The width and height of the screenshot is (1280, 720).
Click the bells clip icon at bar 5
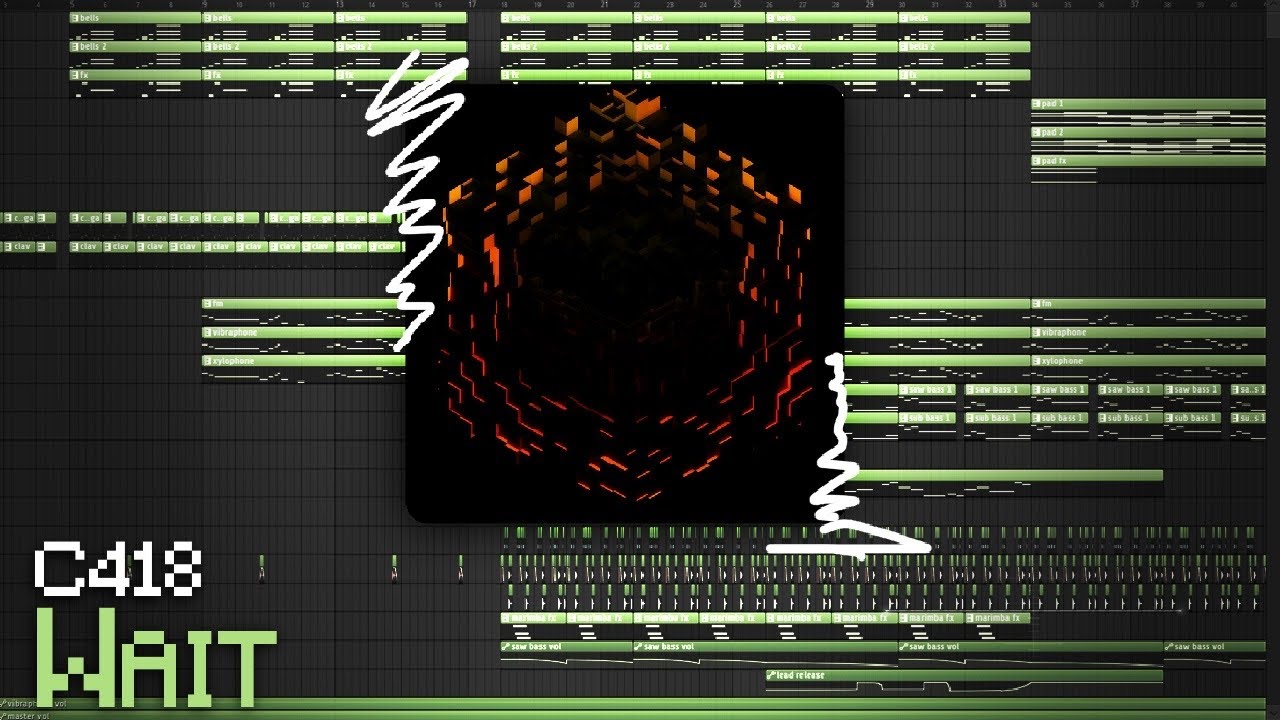coord(75,18)
